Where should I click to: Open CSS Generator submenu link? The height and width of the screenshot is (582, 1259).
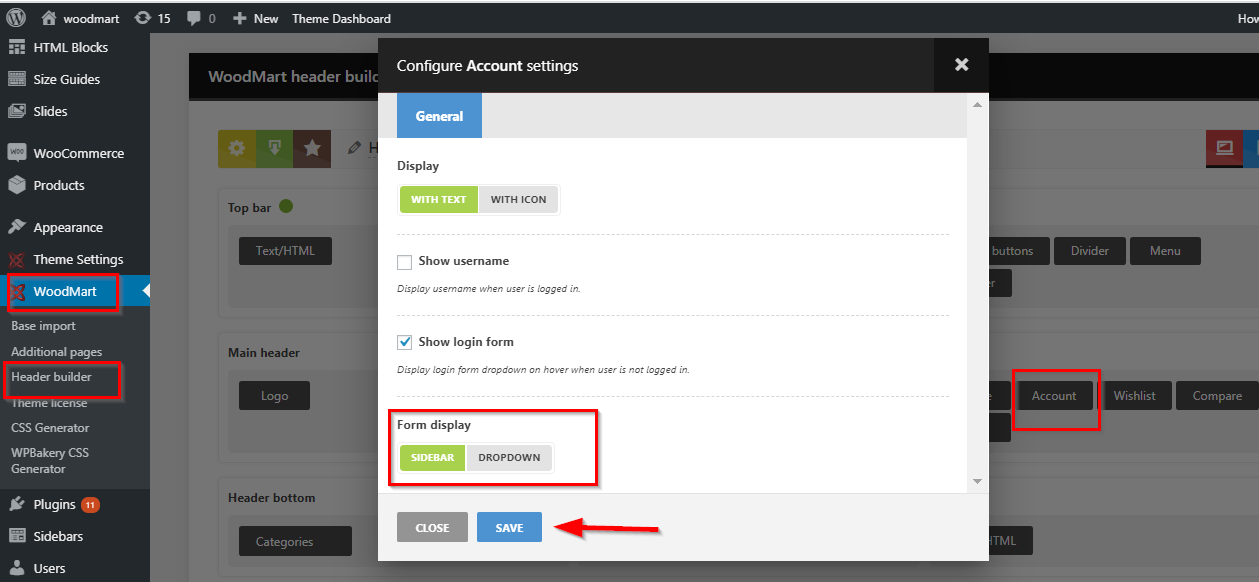pos(50,428)
